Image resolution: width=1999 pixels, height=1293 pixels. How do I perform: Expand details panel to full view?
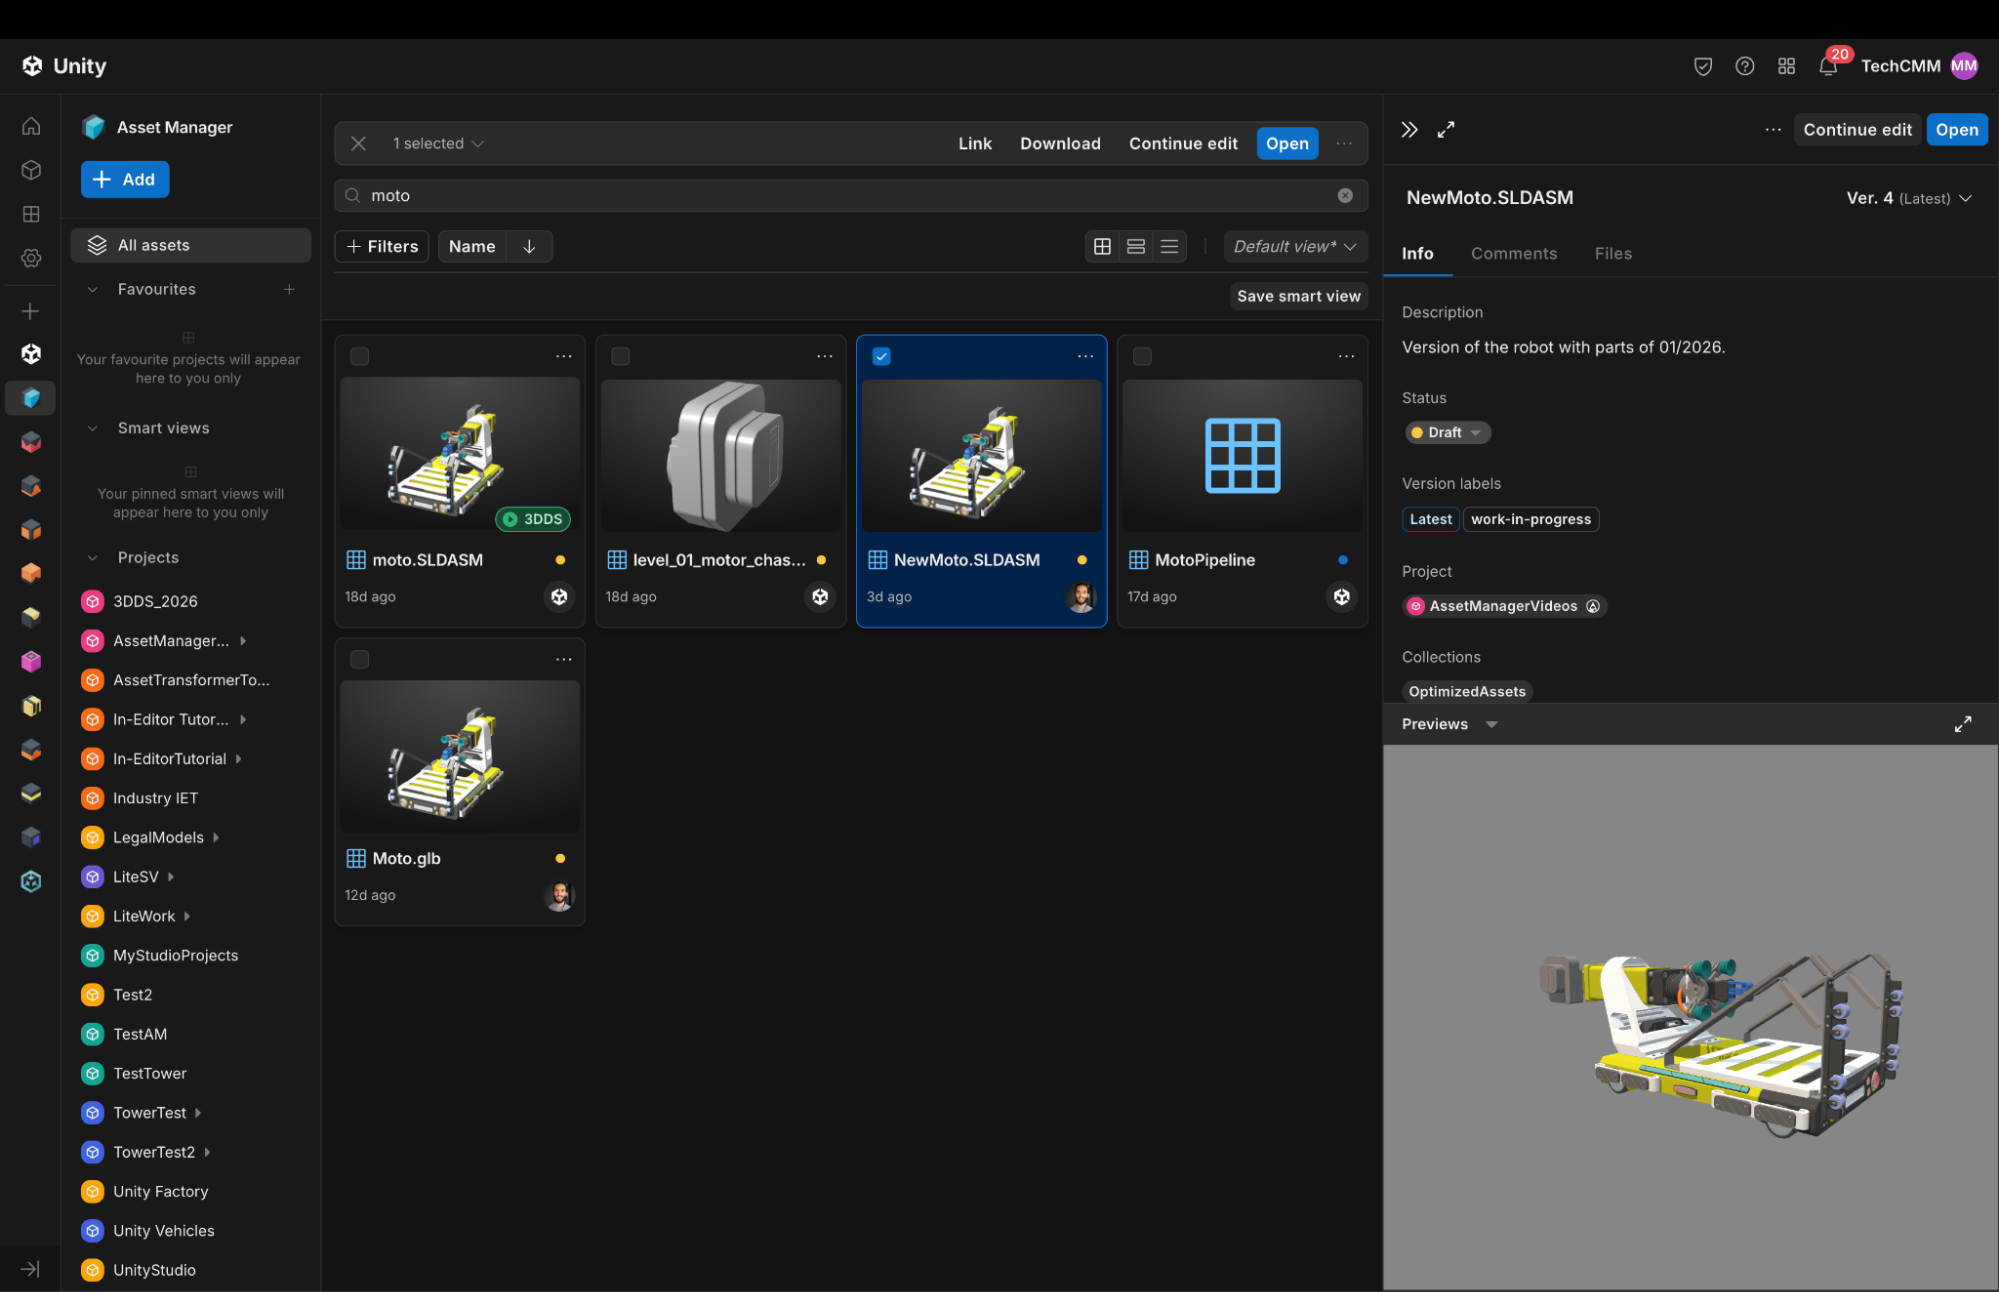pos(1446,130)
